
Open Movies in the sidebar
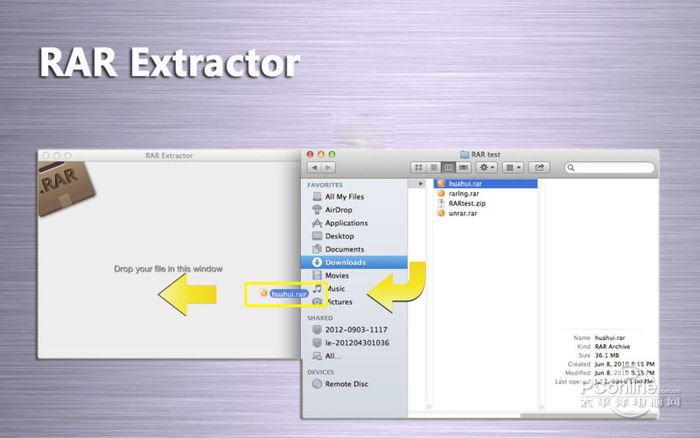pyautogui.click(x=337, y=275)
